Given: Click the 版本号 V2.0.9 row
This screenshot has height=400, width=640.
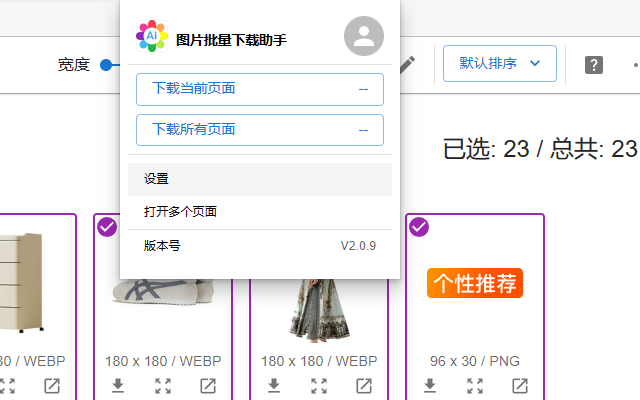Looking at the screenshot, I should click(260, 246).
